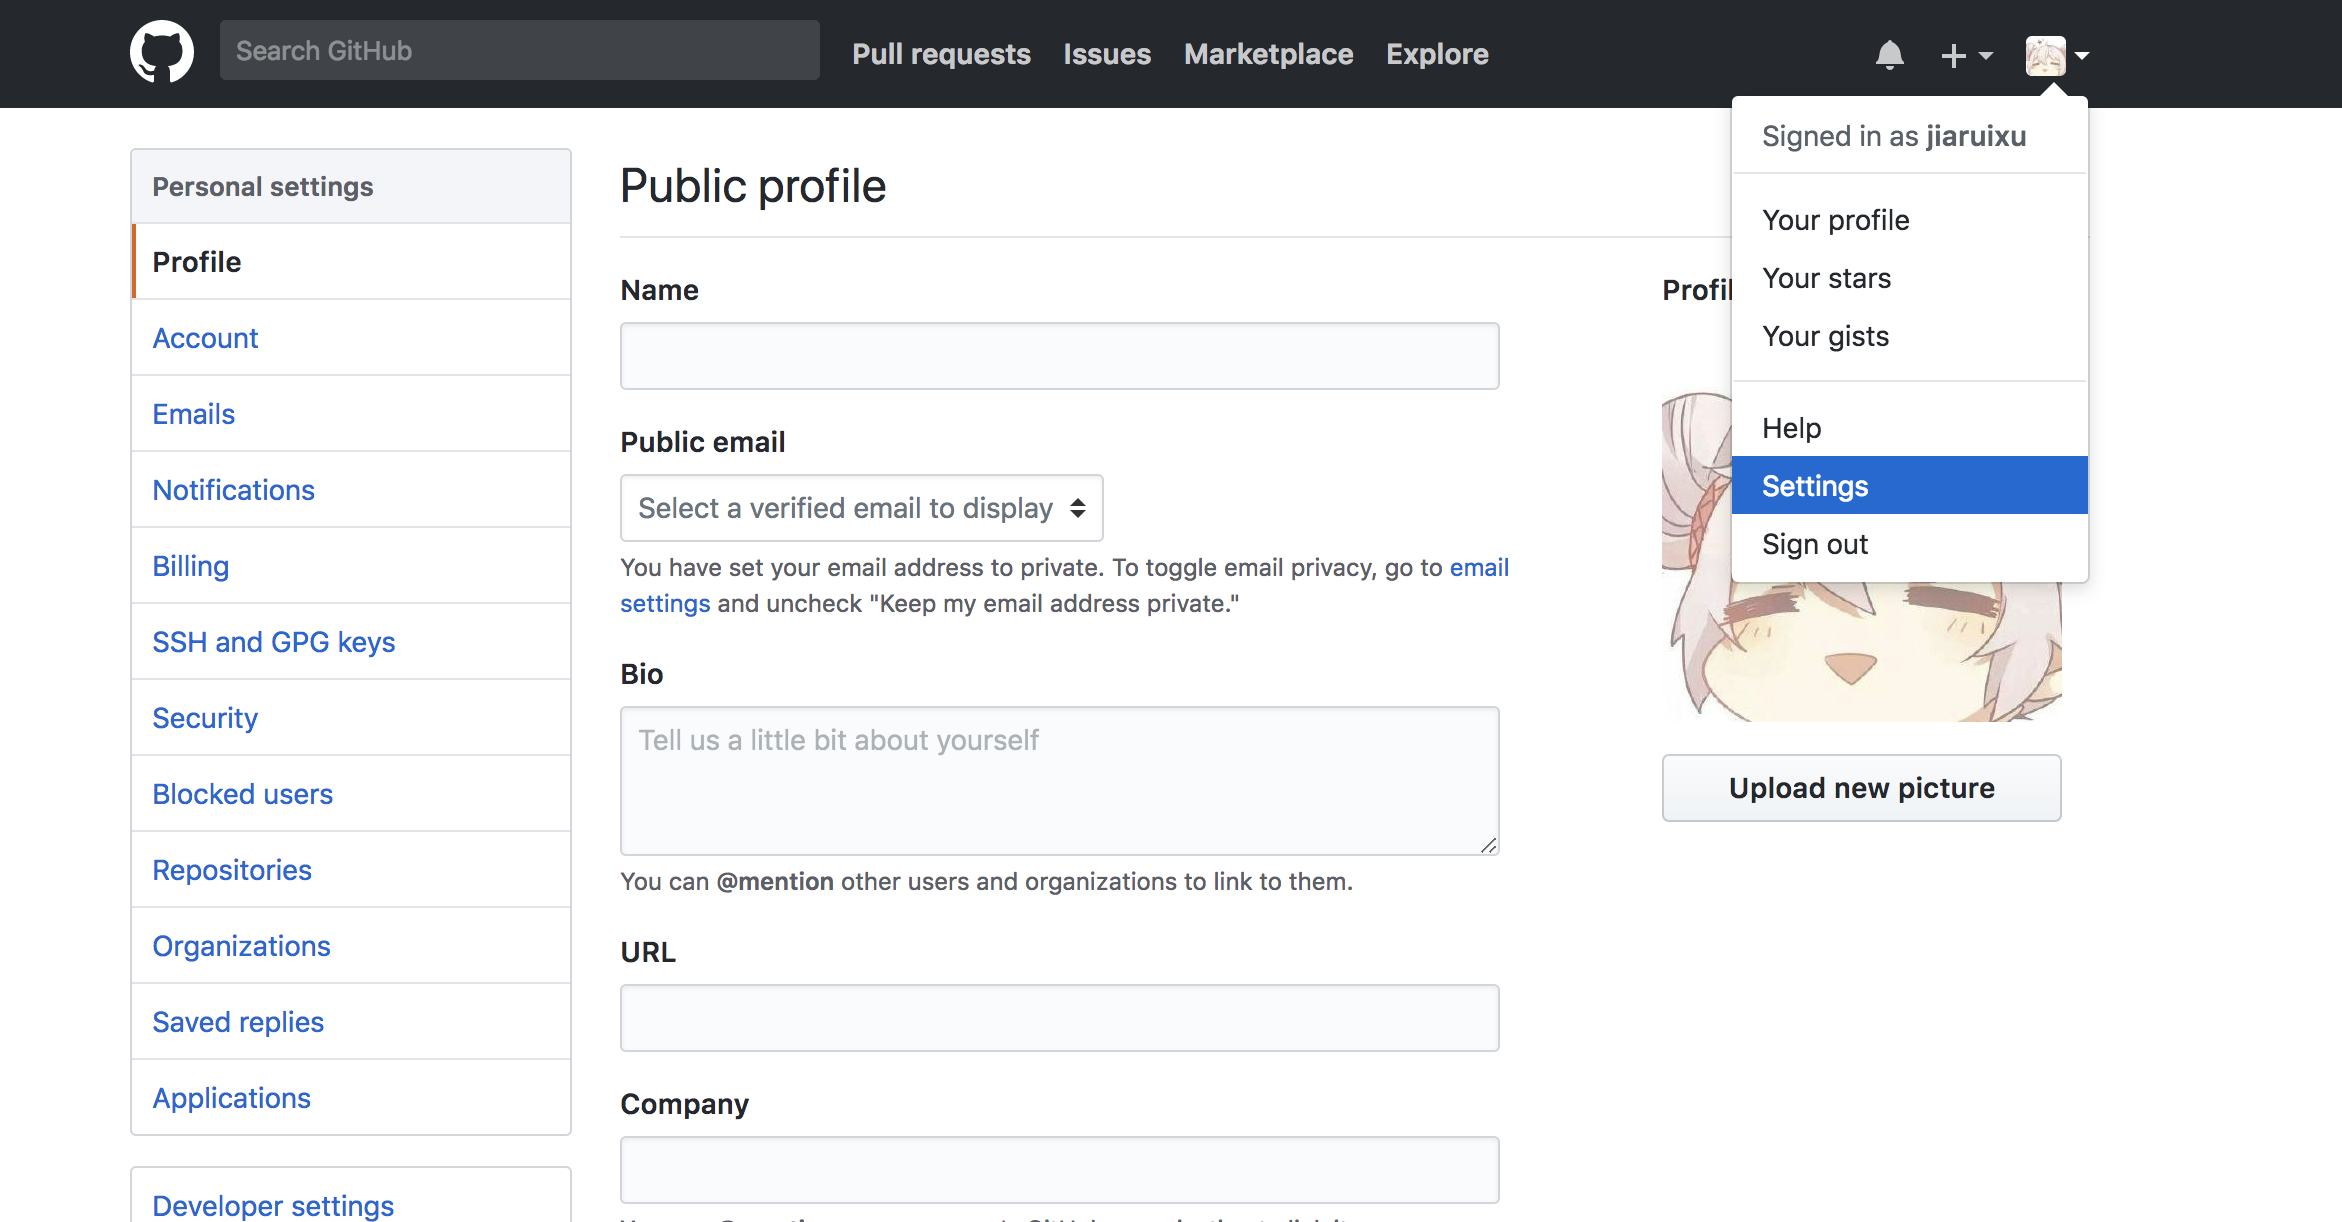
Task: Click Upload new picture button
Action: 1861,788
